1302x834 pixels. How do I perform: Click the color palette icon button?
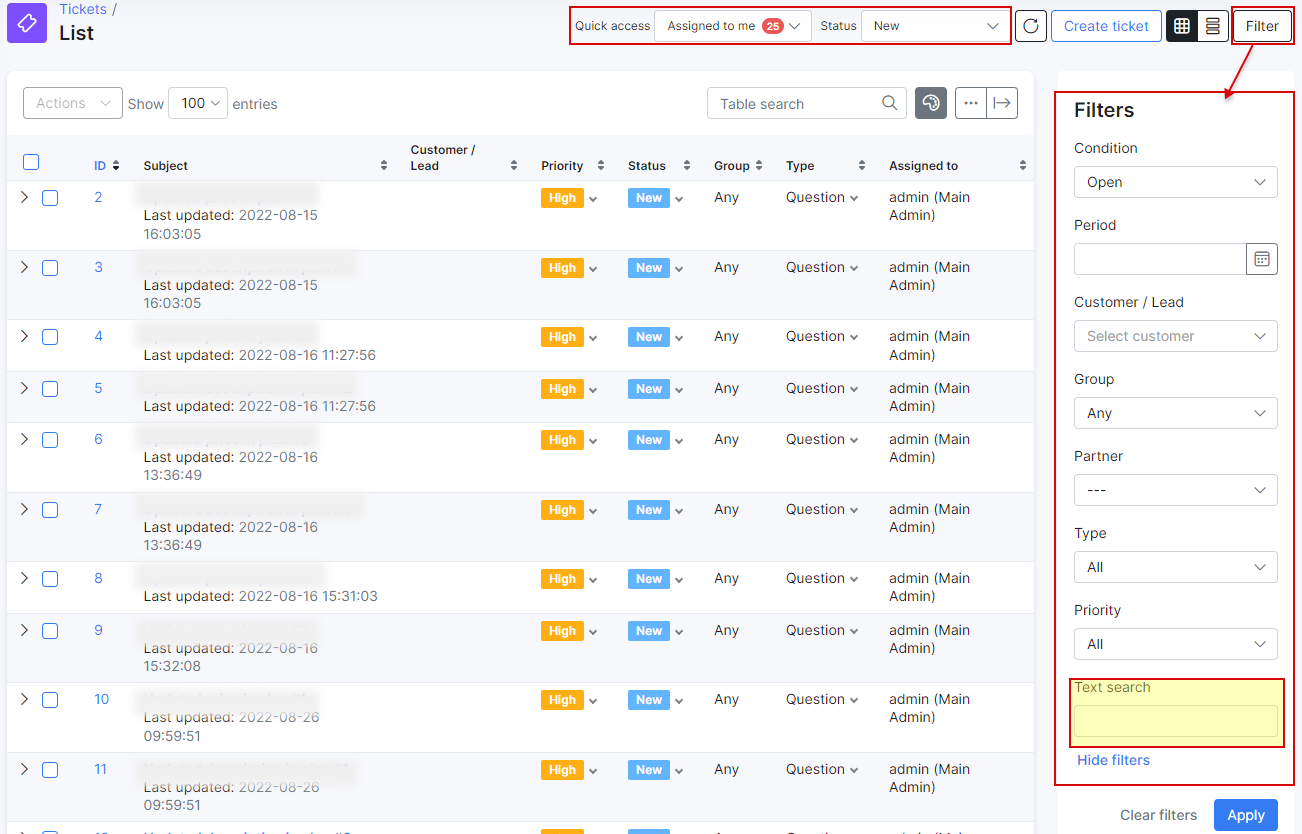pyautogui.click(x=931, y=103)
